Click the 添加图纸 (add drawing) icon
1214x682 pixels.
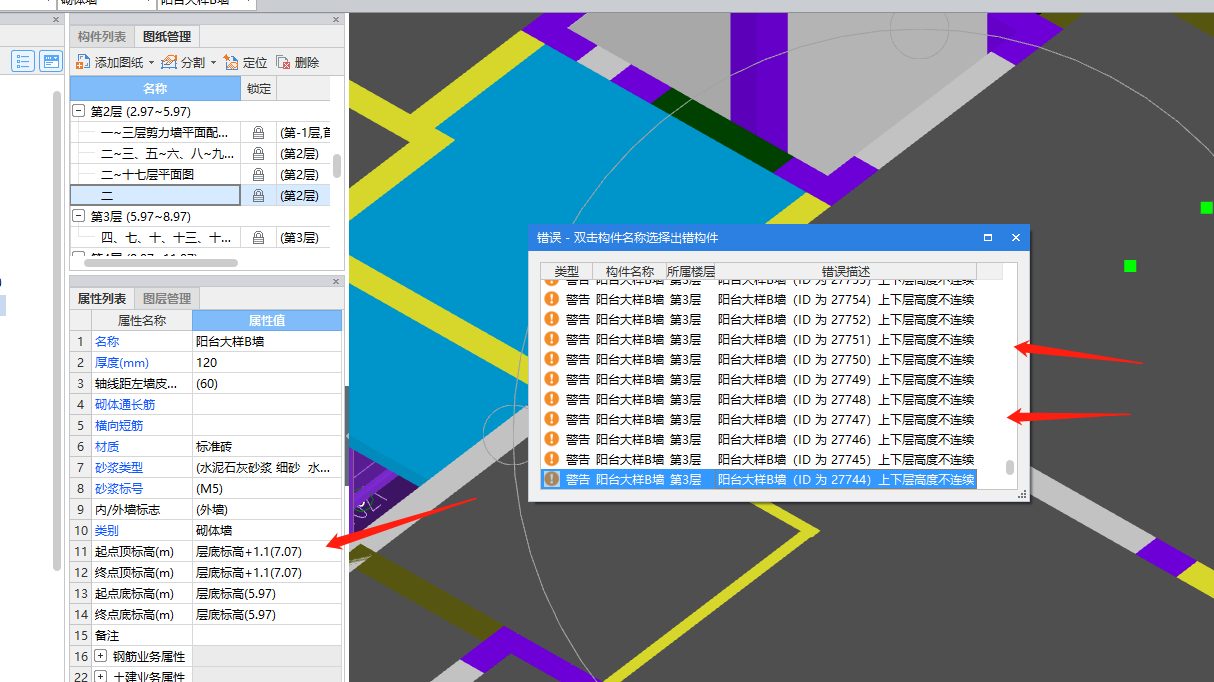tap(83, 62)
